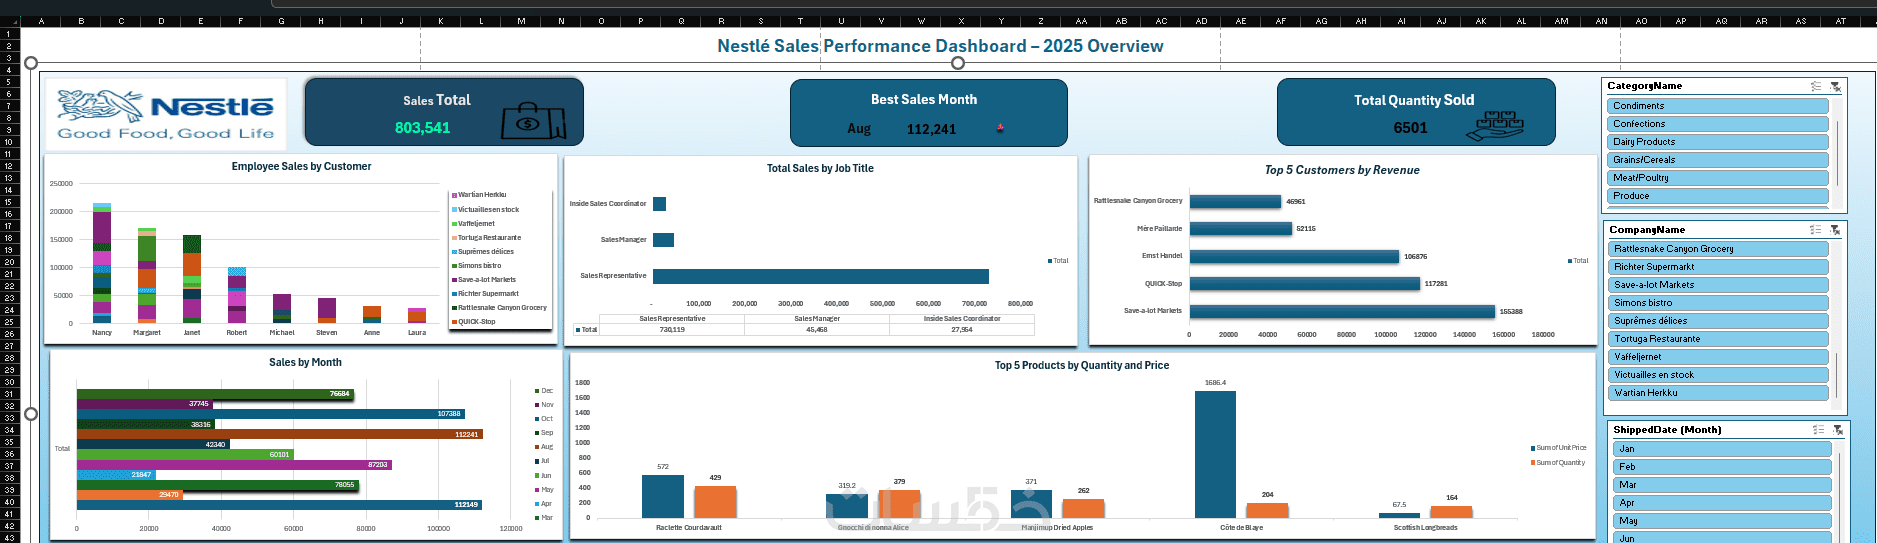
Task: Select Save-a-lot Markets in CompanyName slicer
Action: pos(1718,285)
